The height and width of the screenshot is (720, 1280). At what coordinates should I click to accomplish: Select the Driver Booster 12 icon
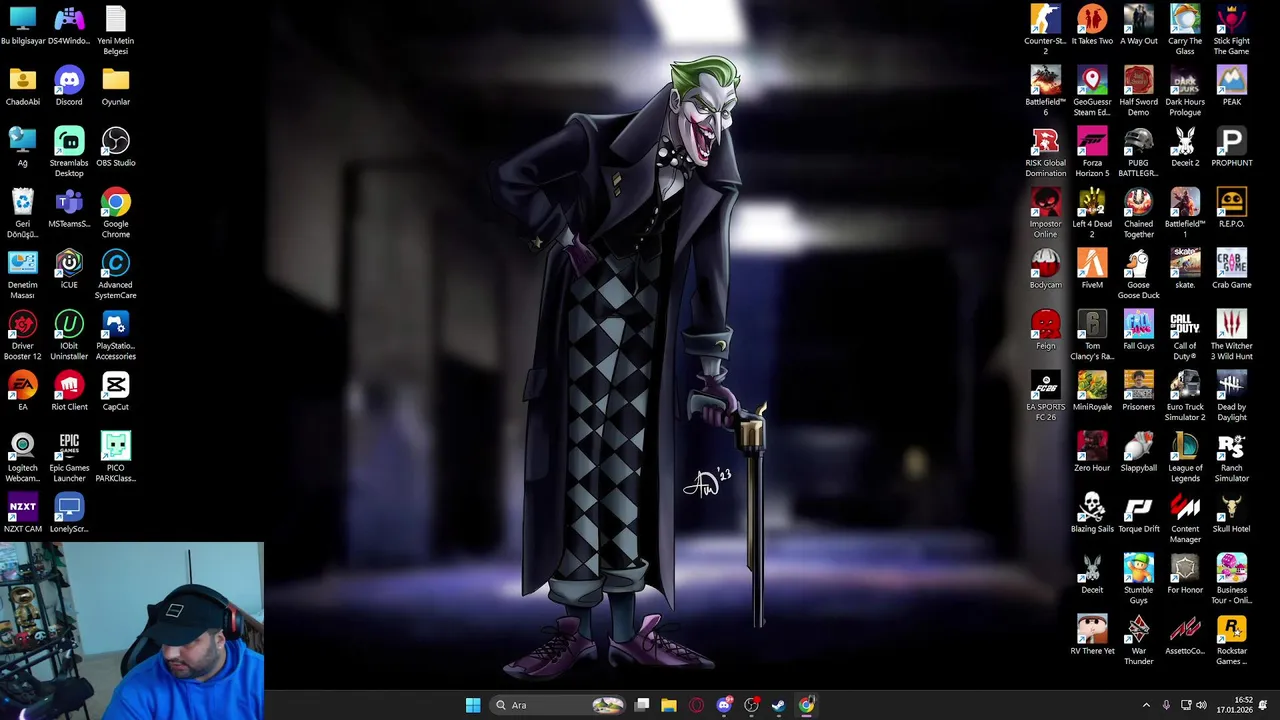[x=23, y=336]
